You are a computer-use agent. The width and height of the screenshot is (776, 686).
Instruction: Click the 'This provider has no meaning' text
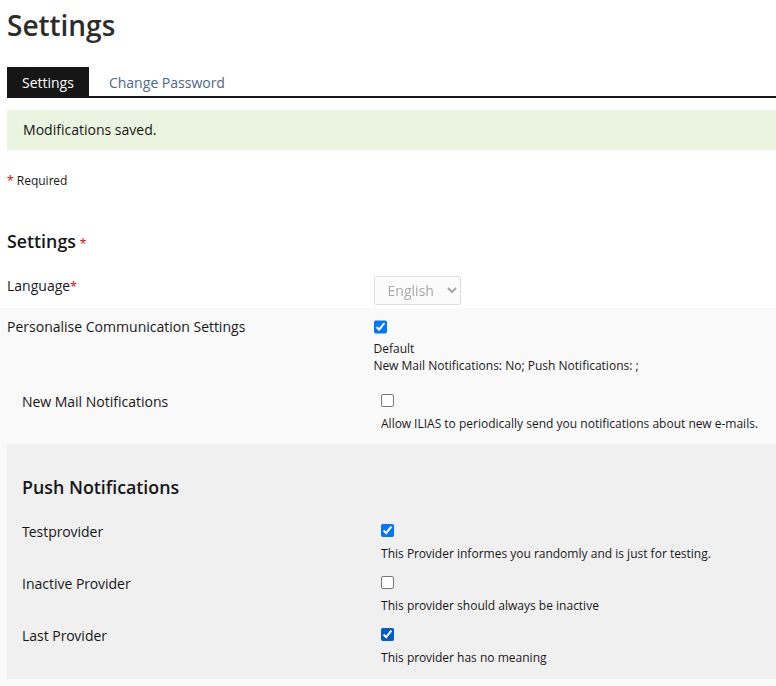point(463,658)
